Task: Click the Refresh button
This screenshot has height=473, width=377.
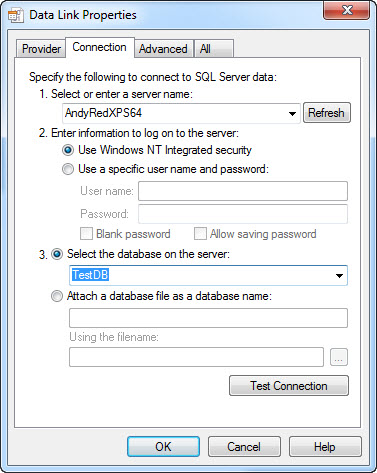Action: point(327,113)
